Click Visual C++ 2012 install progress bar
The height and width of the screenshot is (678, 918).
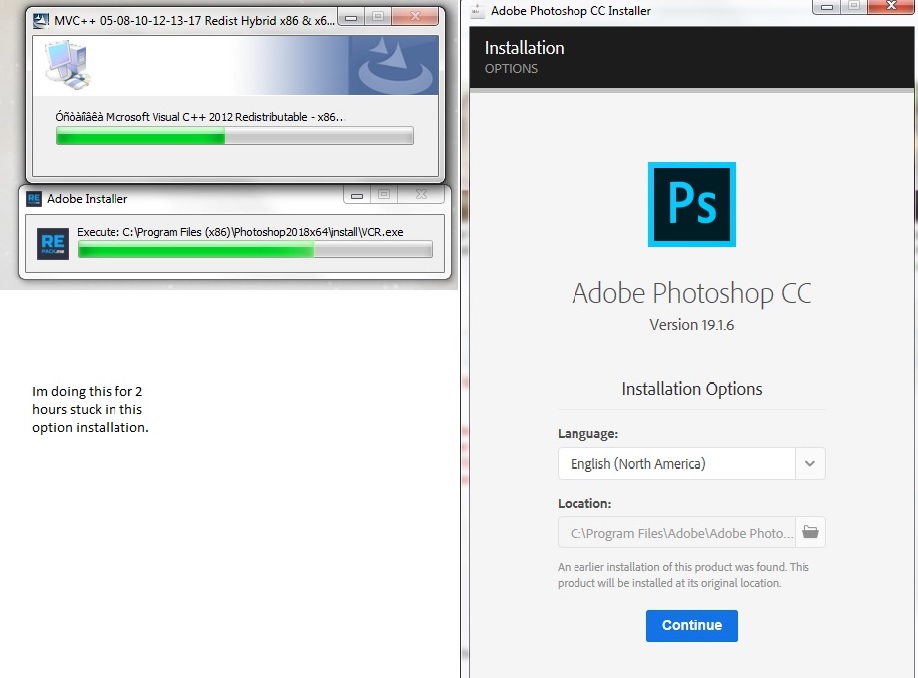[235, 136]
